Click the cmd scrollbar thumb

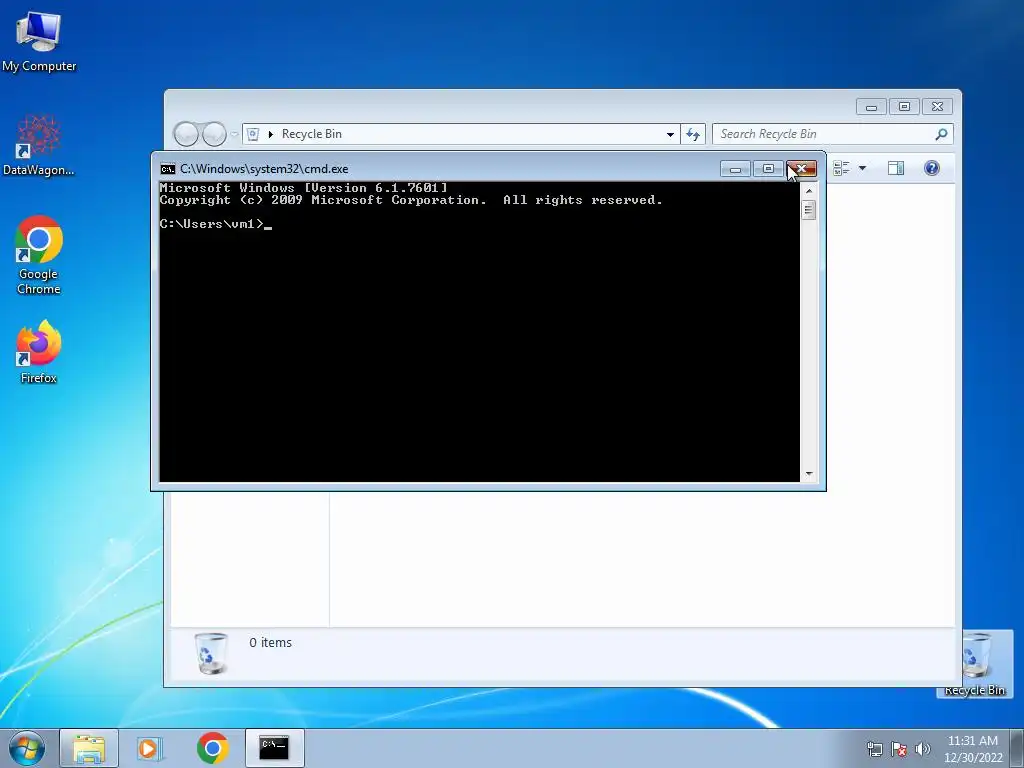click(809, 210)
